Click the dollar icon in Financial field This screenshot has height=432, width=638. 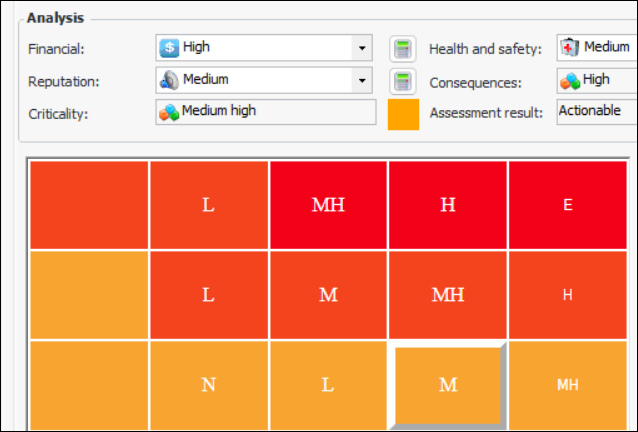tap(170, 47)
